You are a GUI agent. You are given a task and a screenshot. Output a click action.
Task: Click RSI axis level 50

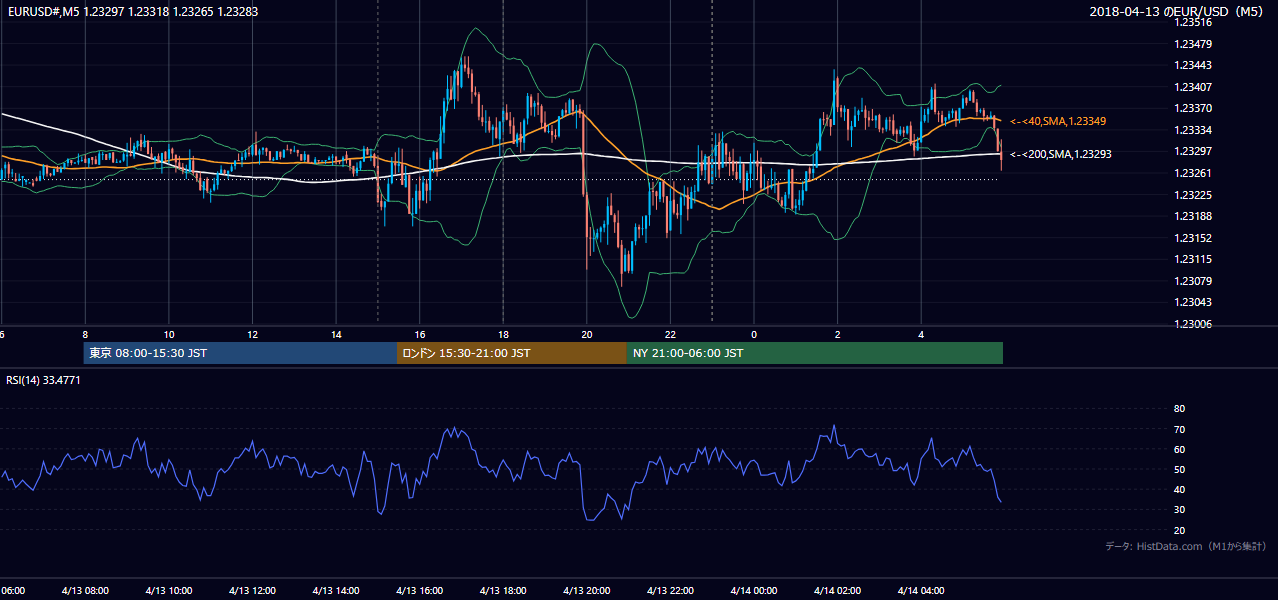click(x=1180, y=470)
